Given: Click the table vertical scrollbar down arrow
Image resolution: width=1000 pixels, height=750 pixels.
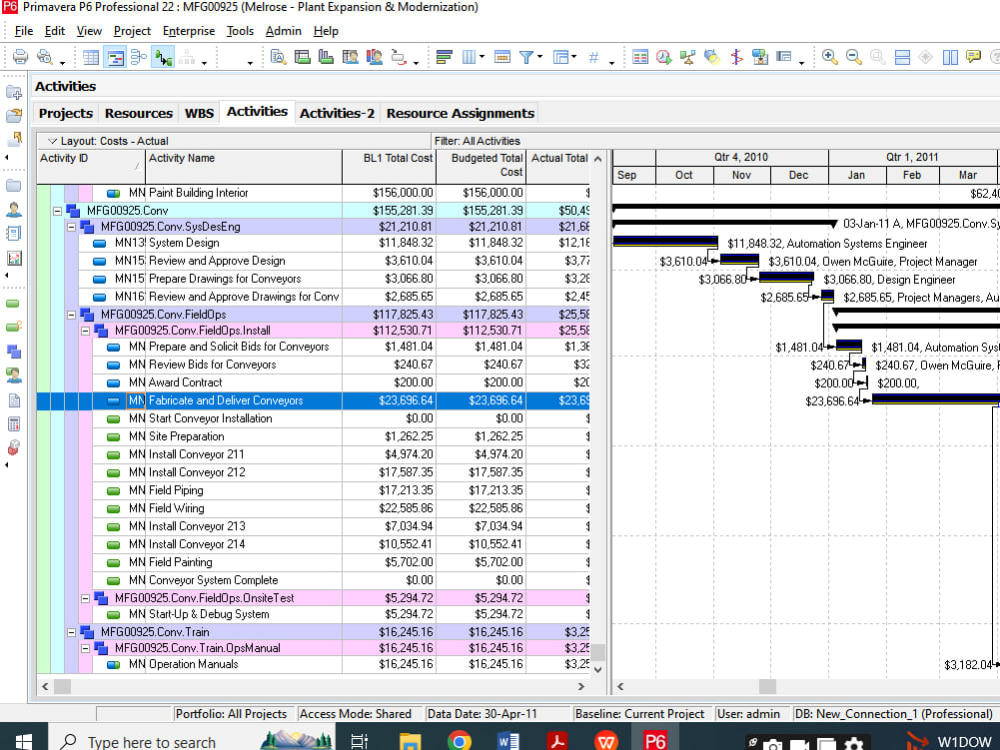Looking at the screenshot, I should click(598, 669).
